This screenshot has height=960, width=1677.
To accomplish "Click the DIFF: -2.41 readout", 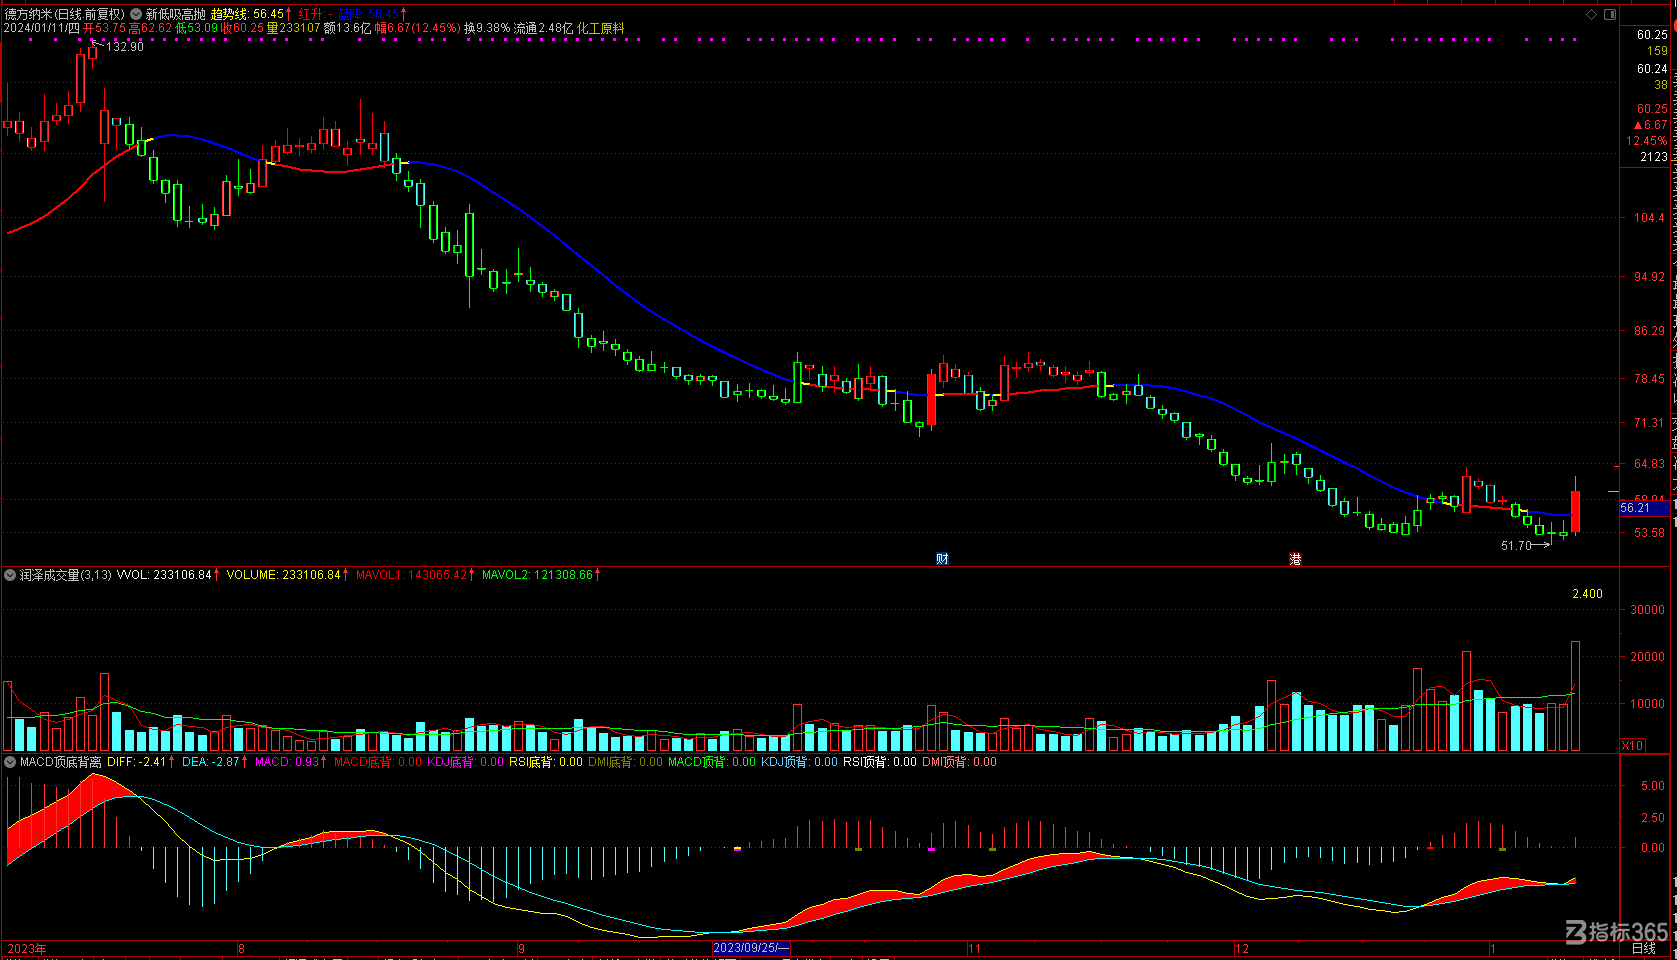I will pos(136,762).
